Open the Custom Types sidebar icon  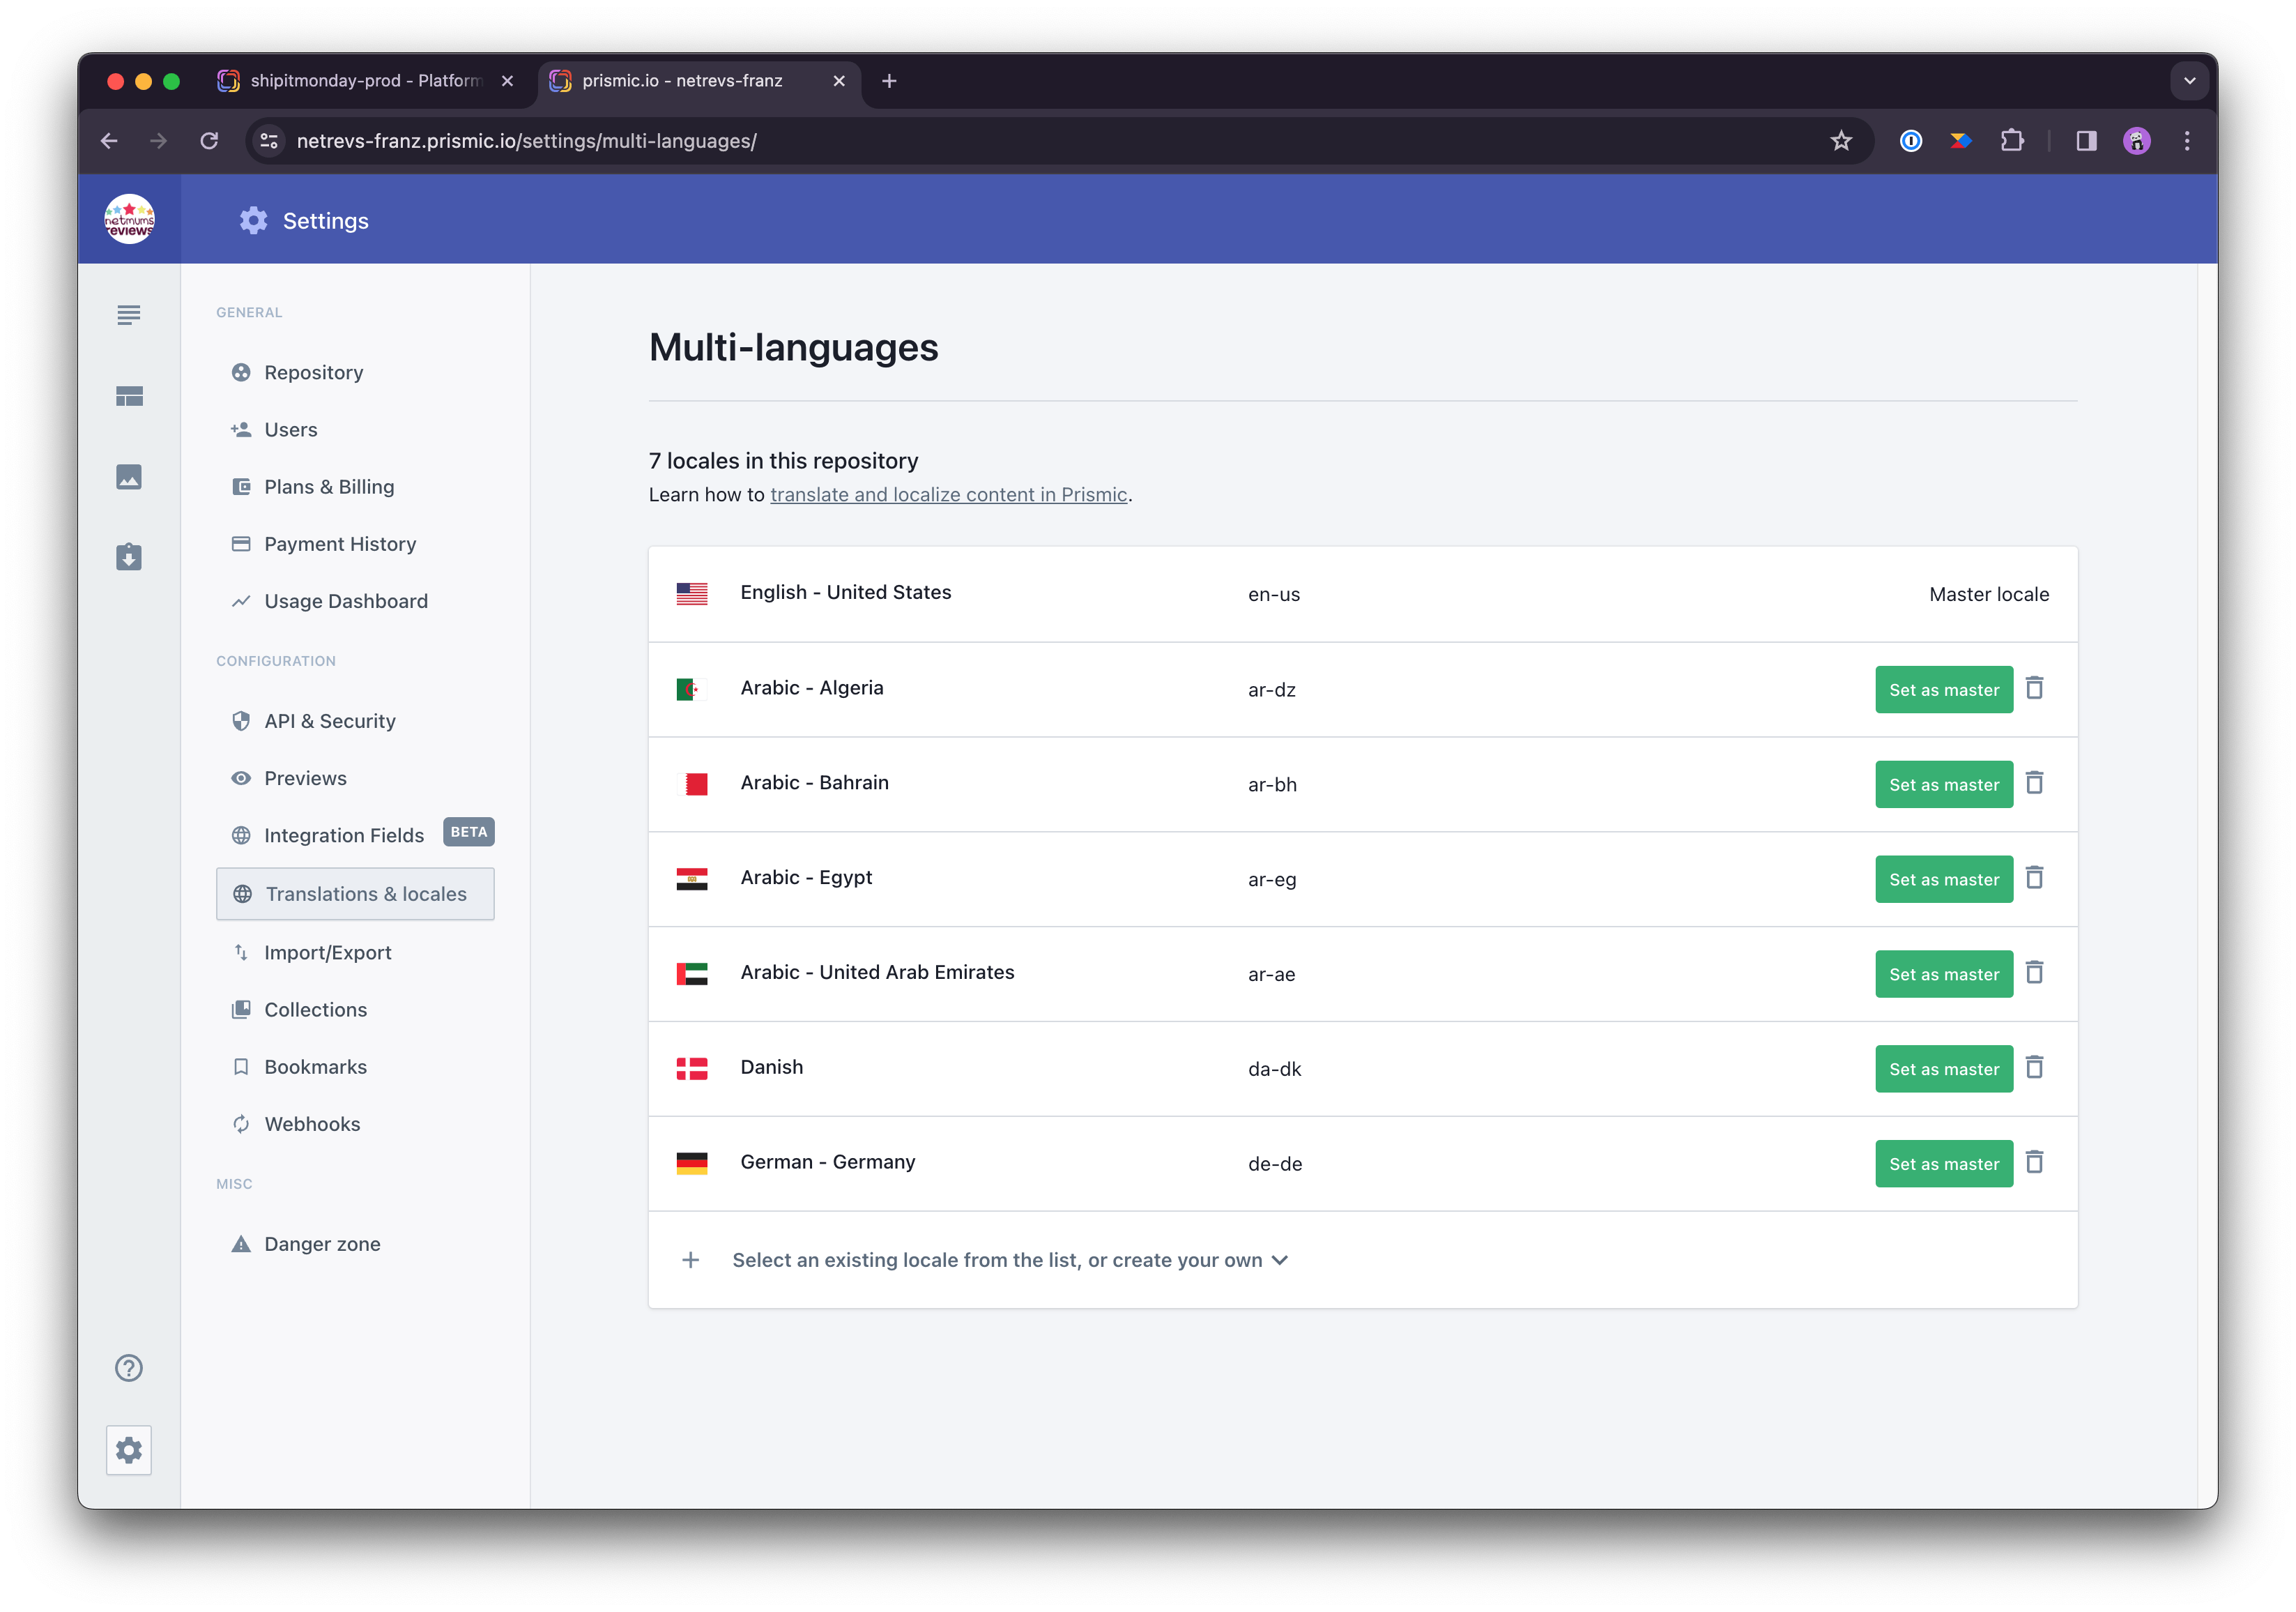[x=129, y=396]
